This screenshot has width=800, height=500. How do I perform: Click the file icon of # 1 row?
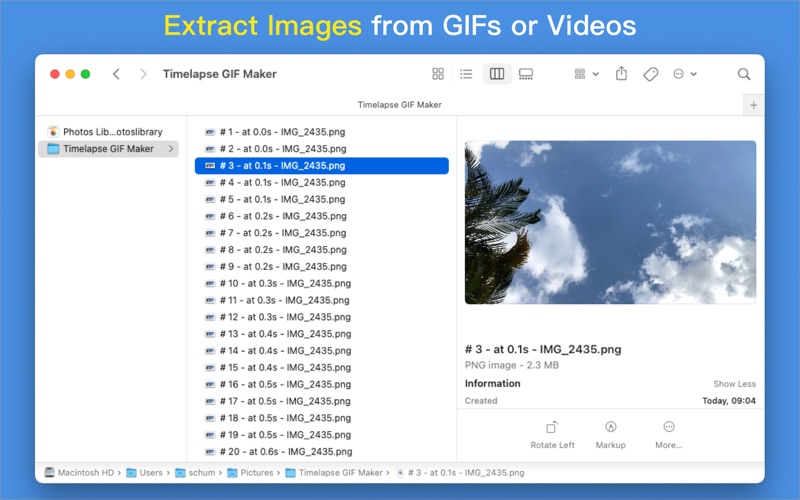(x=210, y=132)
